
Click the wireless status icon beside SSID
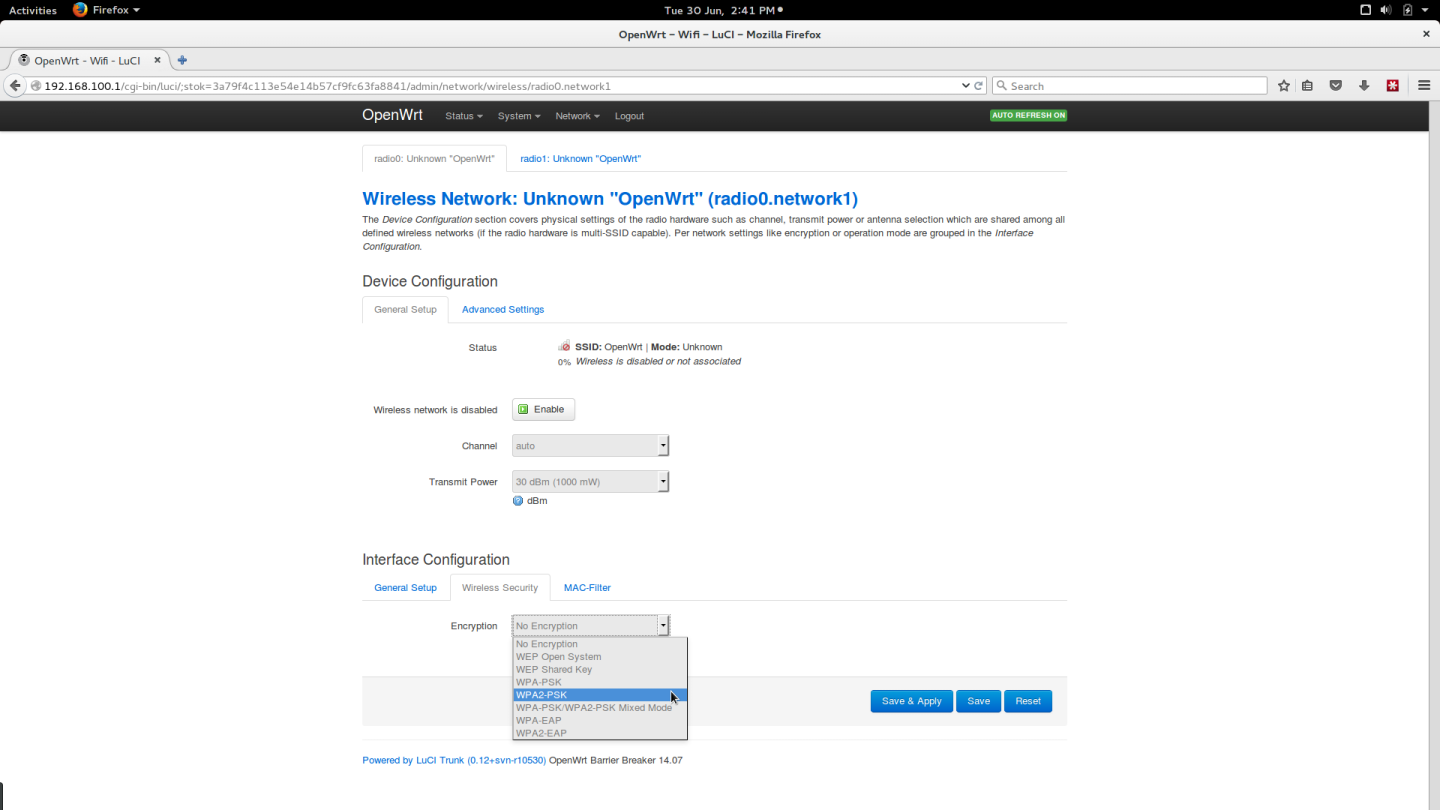[564, 346]
